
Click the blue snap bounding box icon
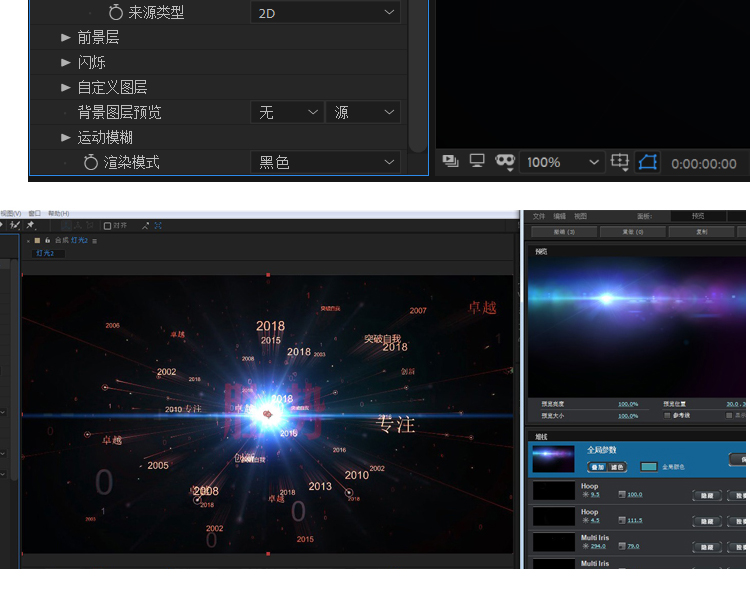tap(158, 226)
